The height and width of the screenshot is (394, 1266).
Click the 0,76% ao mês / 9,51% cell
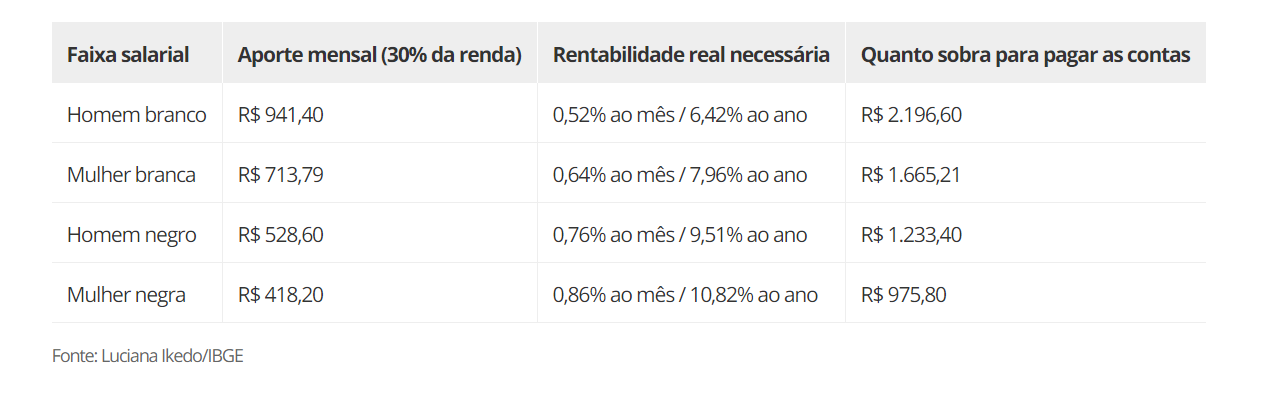pos(680,235)
